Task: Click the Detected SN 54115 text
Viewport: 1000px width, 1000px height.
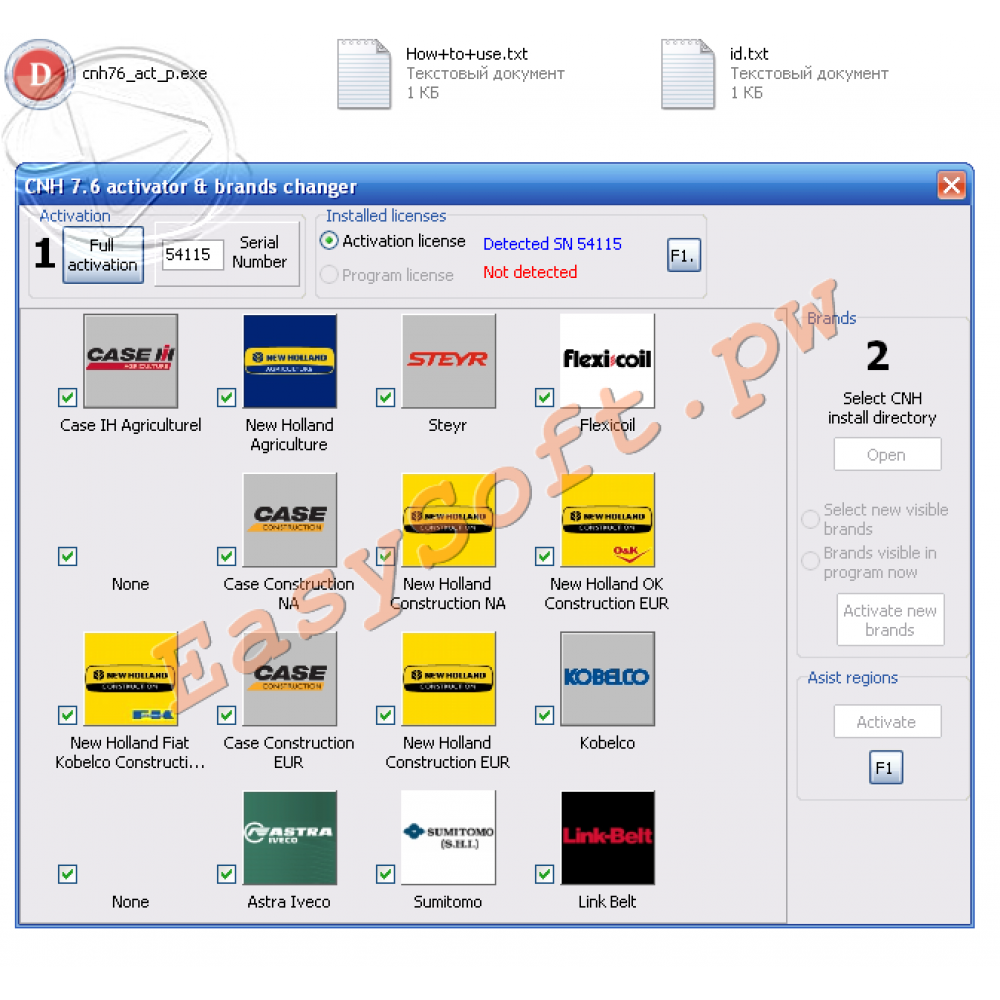Action: coord(552,244)
